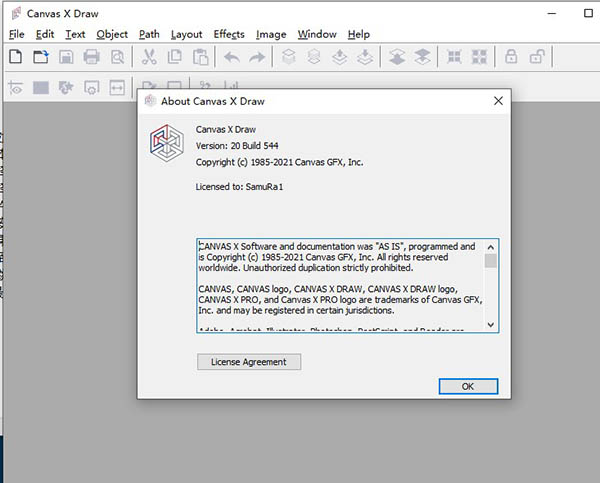Image resolution: width=600 pixels, height=483 pixels.
Task: Open the Effects menu
Action: click(229, 34)
